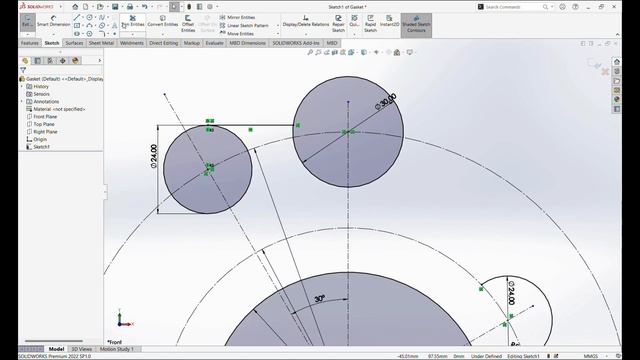Select the Line sketch tool

[x=77, y=18]
